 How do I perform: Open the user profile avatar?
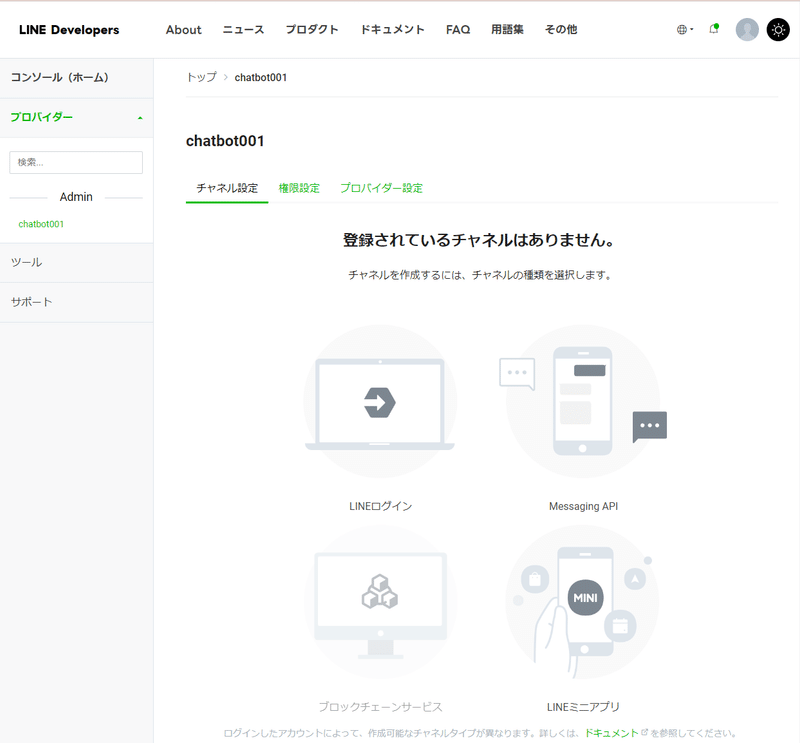tap(747, 30)
